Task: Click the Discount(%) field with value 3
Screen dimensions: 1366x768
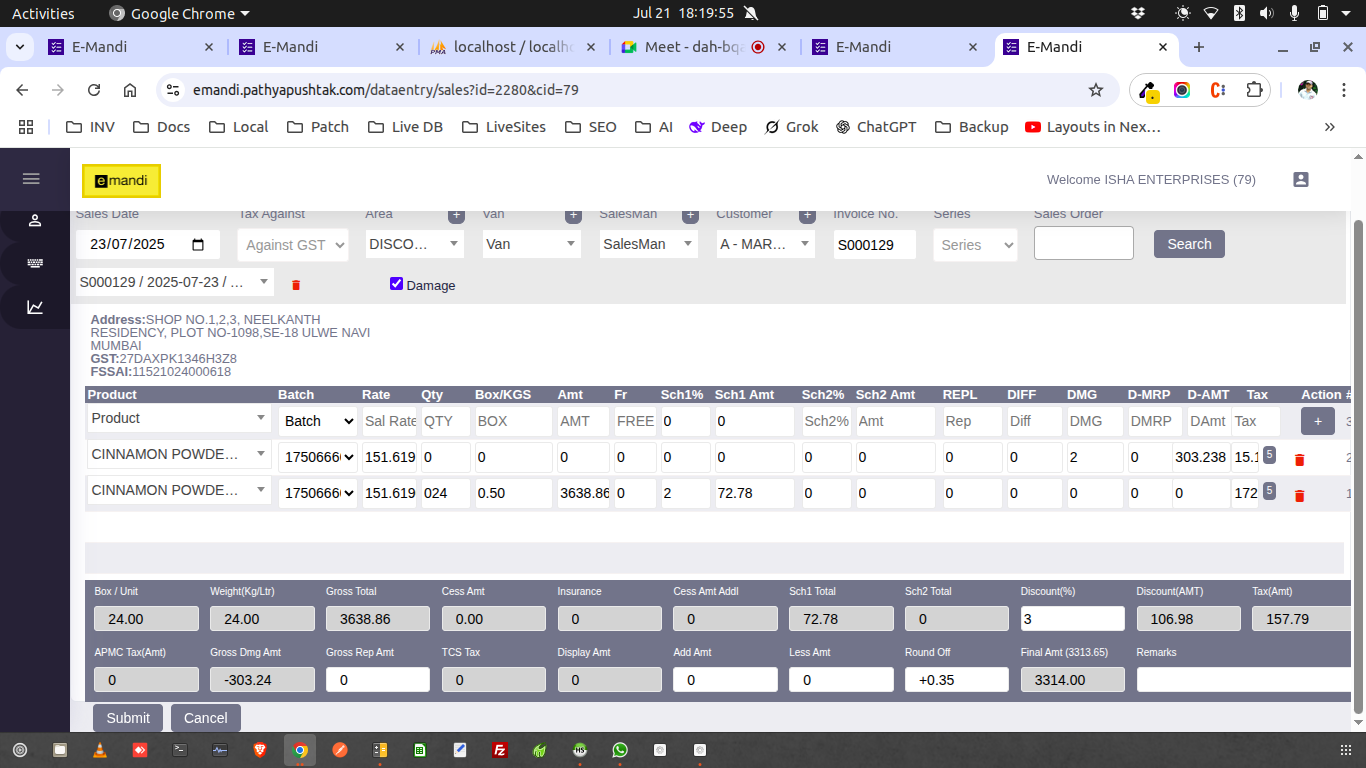Action: click(x=1073, y=619)
